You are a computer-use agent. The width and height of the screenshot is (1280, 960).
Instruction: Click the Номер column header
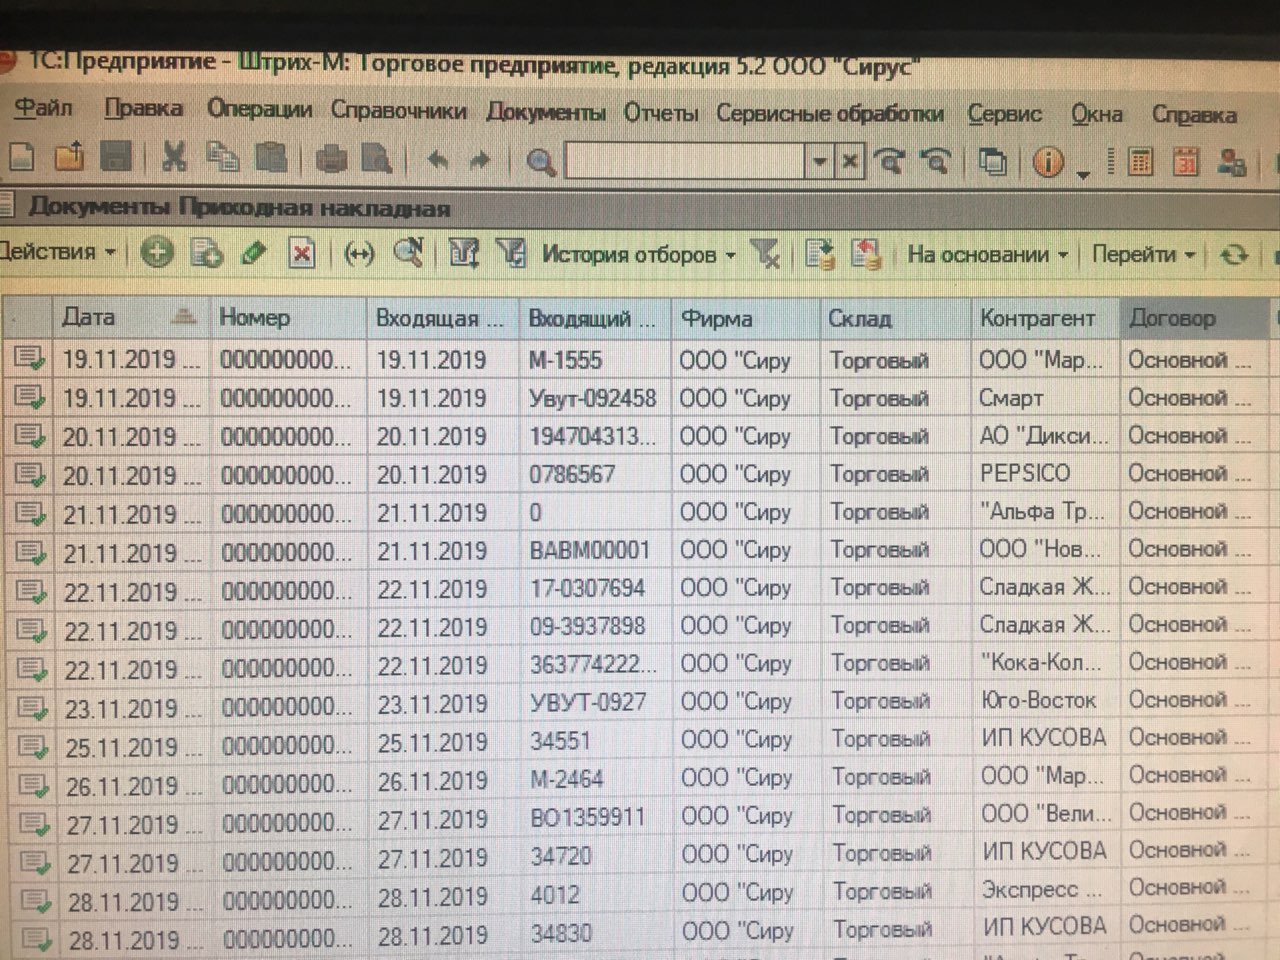pyautogui.click(x=288, y=318)
